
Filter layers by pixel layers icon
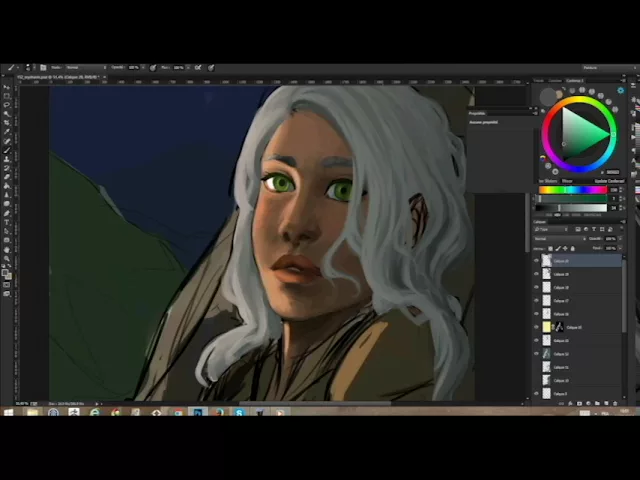[x=578, y=229]
